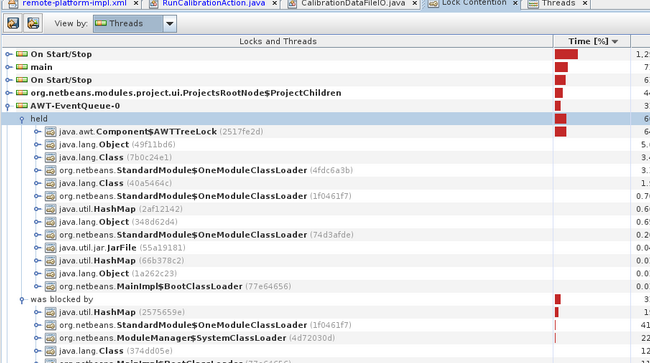Image resolution: width=650 pixels, height=363 pixels.
Task: Click the lock icon for Object (348d62d4)
Action: tap(51, 222)
